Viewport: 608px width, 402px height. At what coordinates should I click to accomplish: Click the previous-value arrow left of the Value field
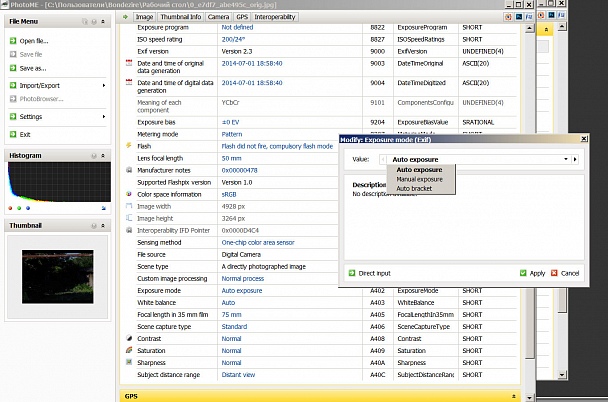tap(383, 159)
